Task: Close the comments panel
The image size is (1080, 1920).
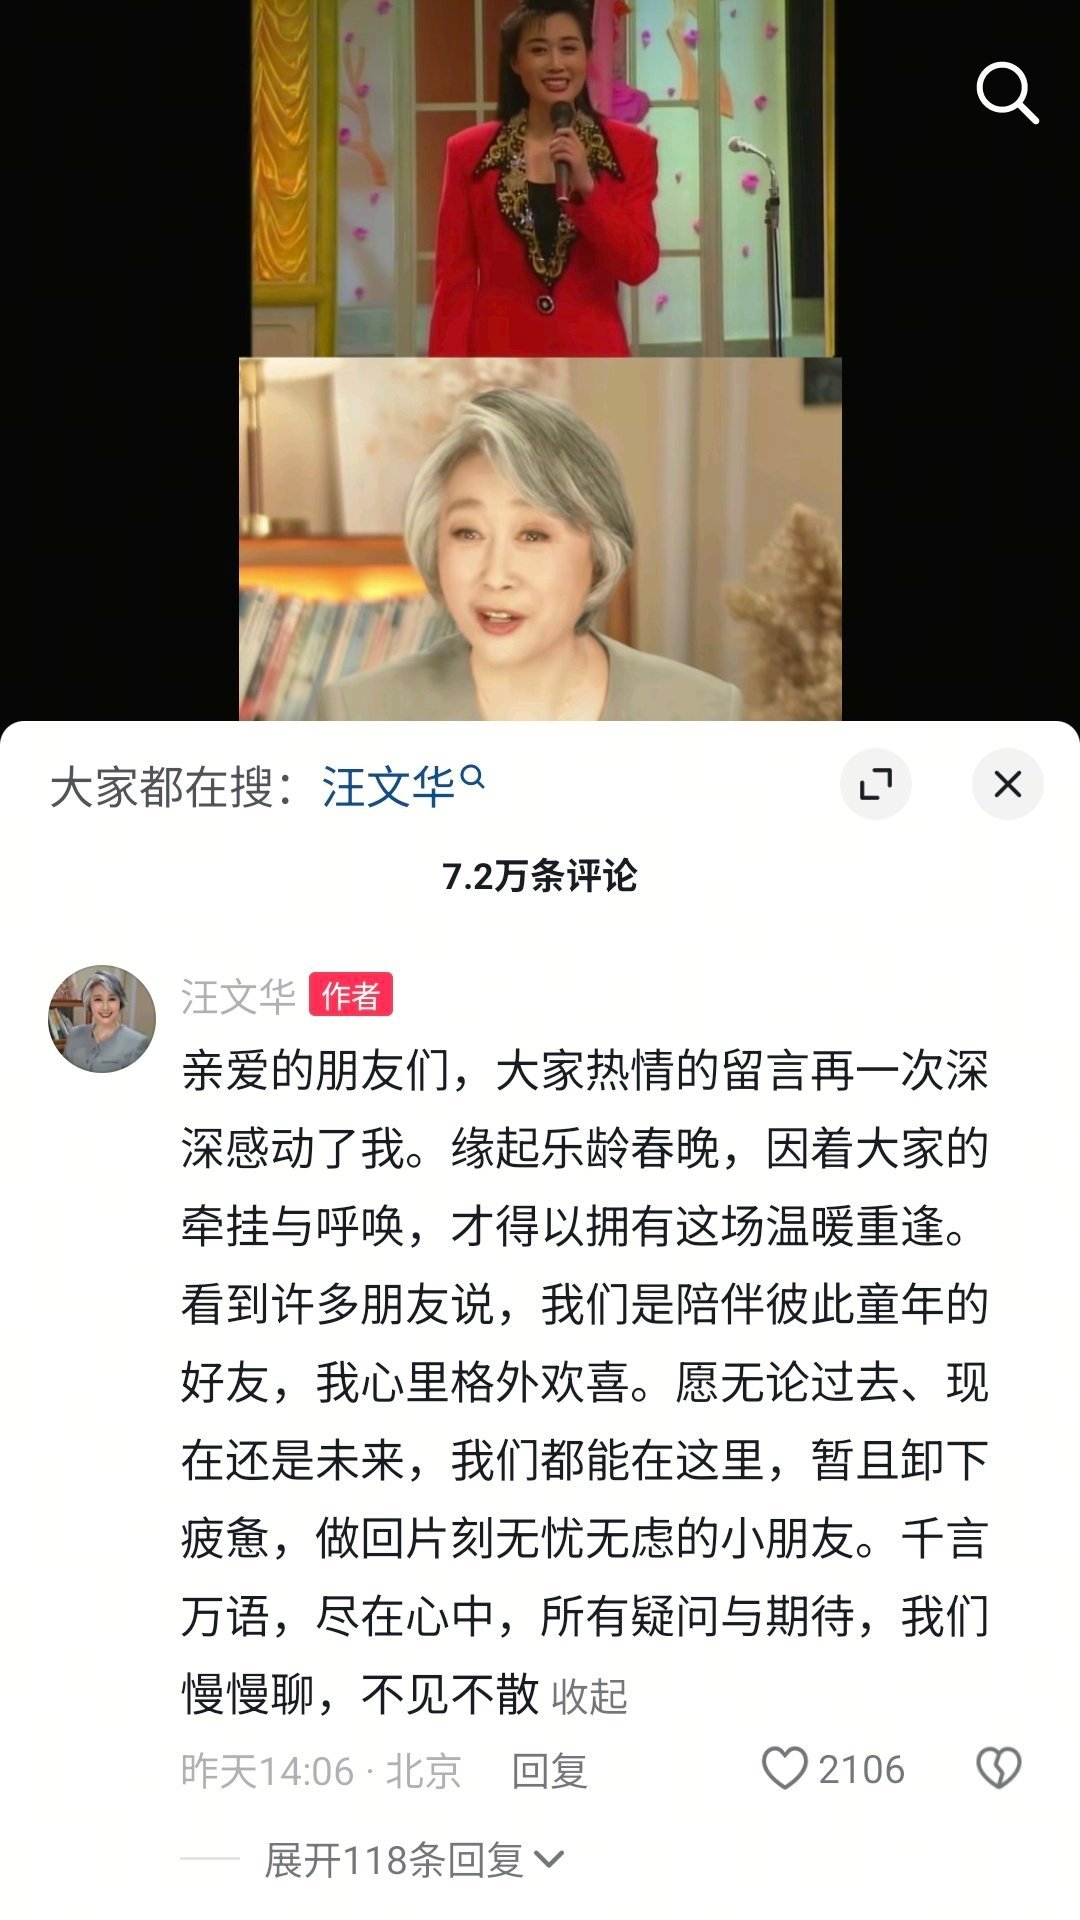Action: (x=1008, y=784)
